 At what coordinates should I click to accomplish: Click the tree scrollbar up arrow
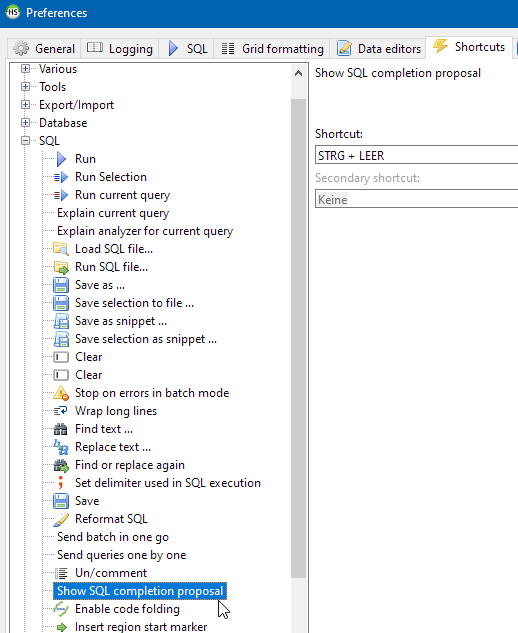(298, 73)
